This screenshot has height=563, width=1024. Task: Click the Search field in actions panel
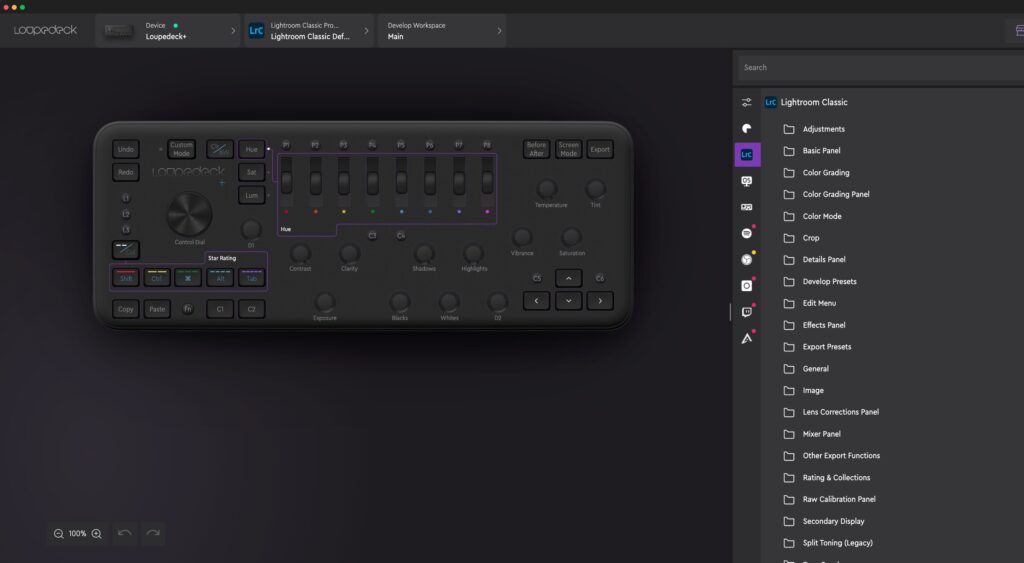pyautogui.click(x=881, y=67)
